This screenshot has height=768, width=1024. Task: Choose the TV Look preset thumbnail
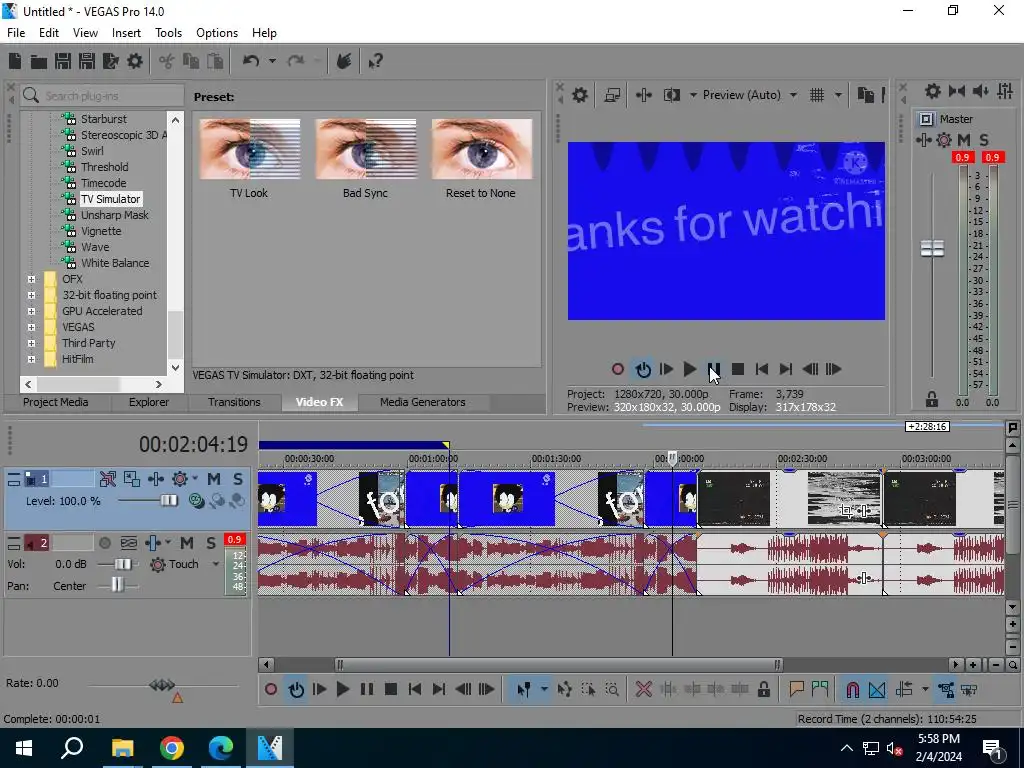click(x=249, y=149)
